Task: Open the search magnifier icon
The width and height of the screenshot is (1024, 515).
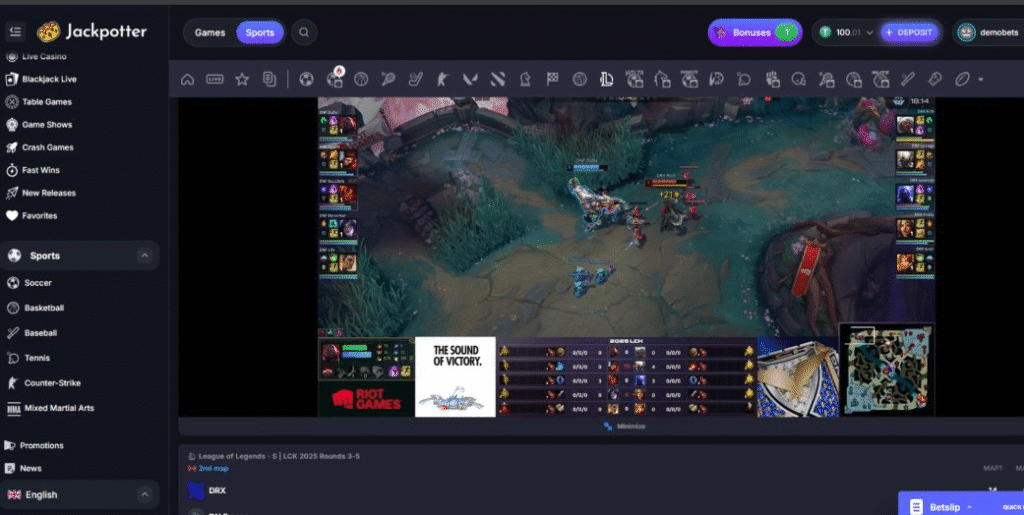Action: [x=303, y=33]
